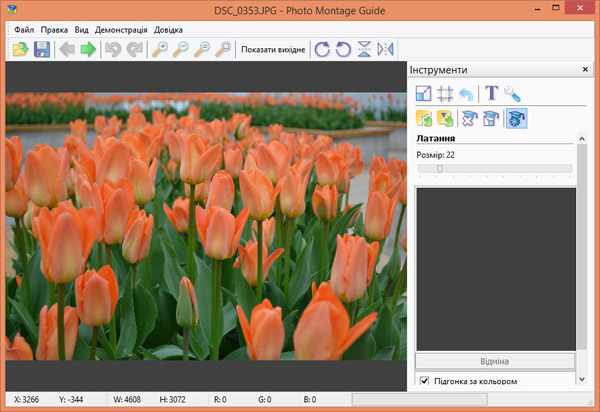Save the image with the floppy disk icon

click(42, 49)
